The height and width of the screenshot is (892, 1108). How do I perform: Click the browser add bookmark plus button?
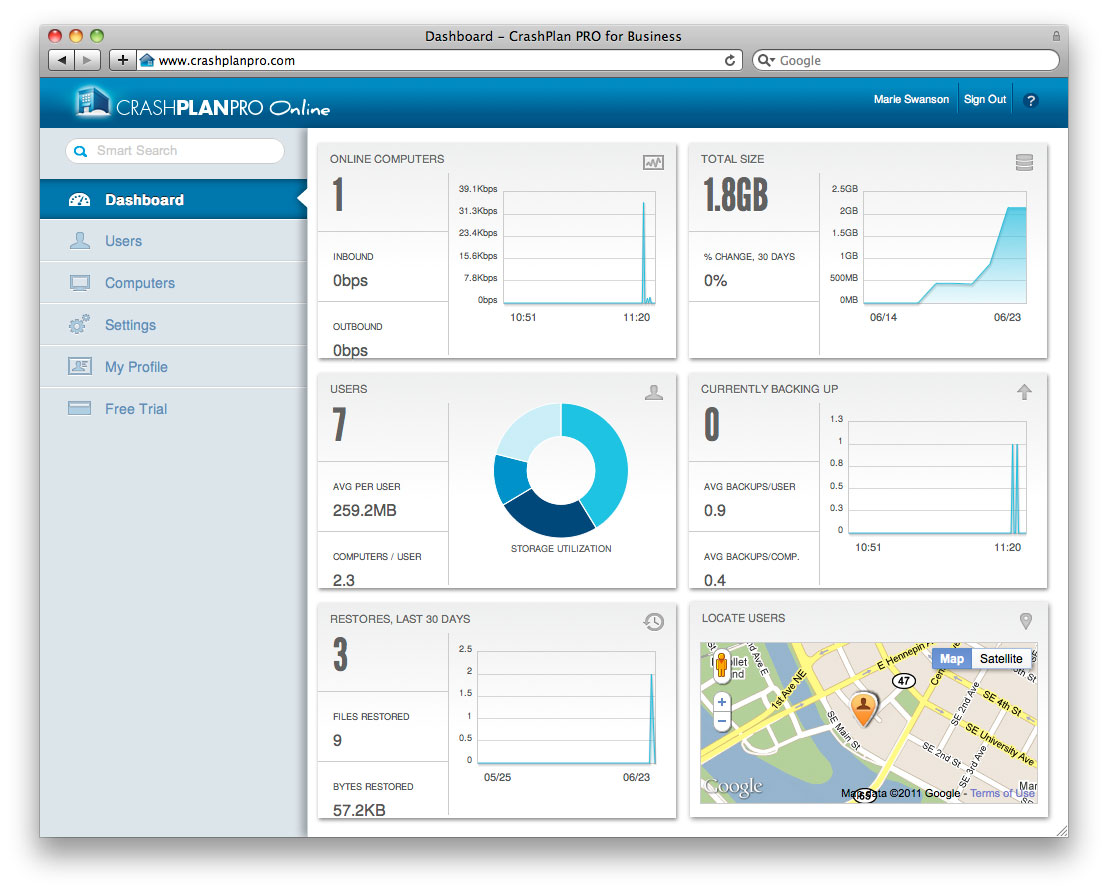click(x=122, y=60)
